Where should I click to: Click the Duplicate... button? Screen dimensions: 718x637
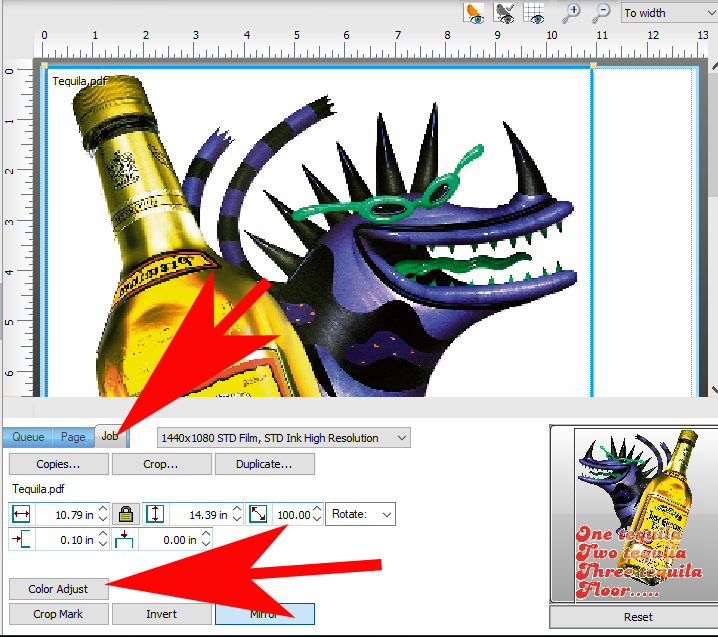[x=264, y=464]
